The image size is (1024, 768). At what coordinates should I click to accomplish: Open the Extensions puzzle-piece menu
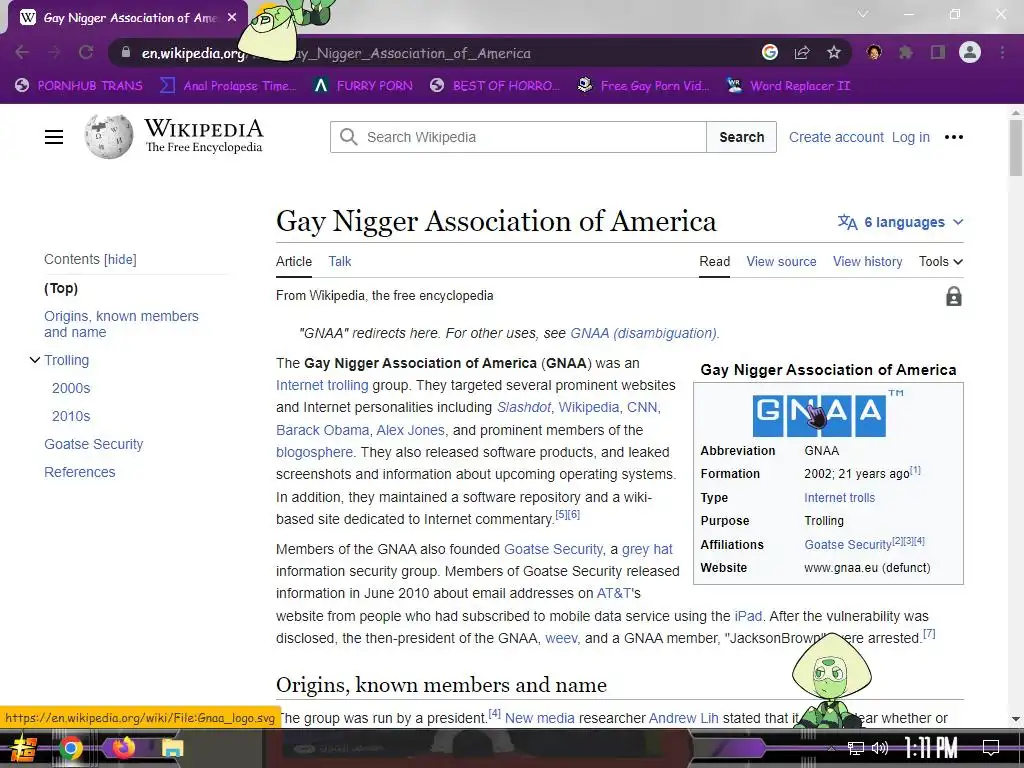coord(905,52)
